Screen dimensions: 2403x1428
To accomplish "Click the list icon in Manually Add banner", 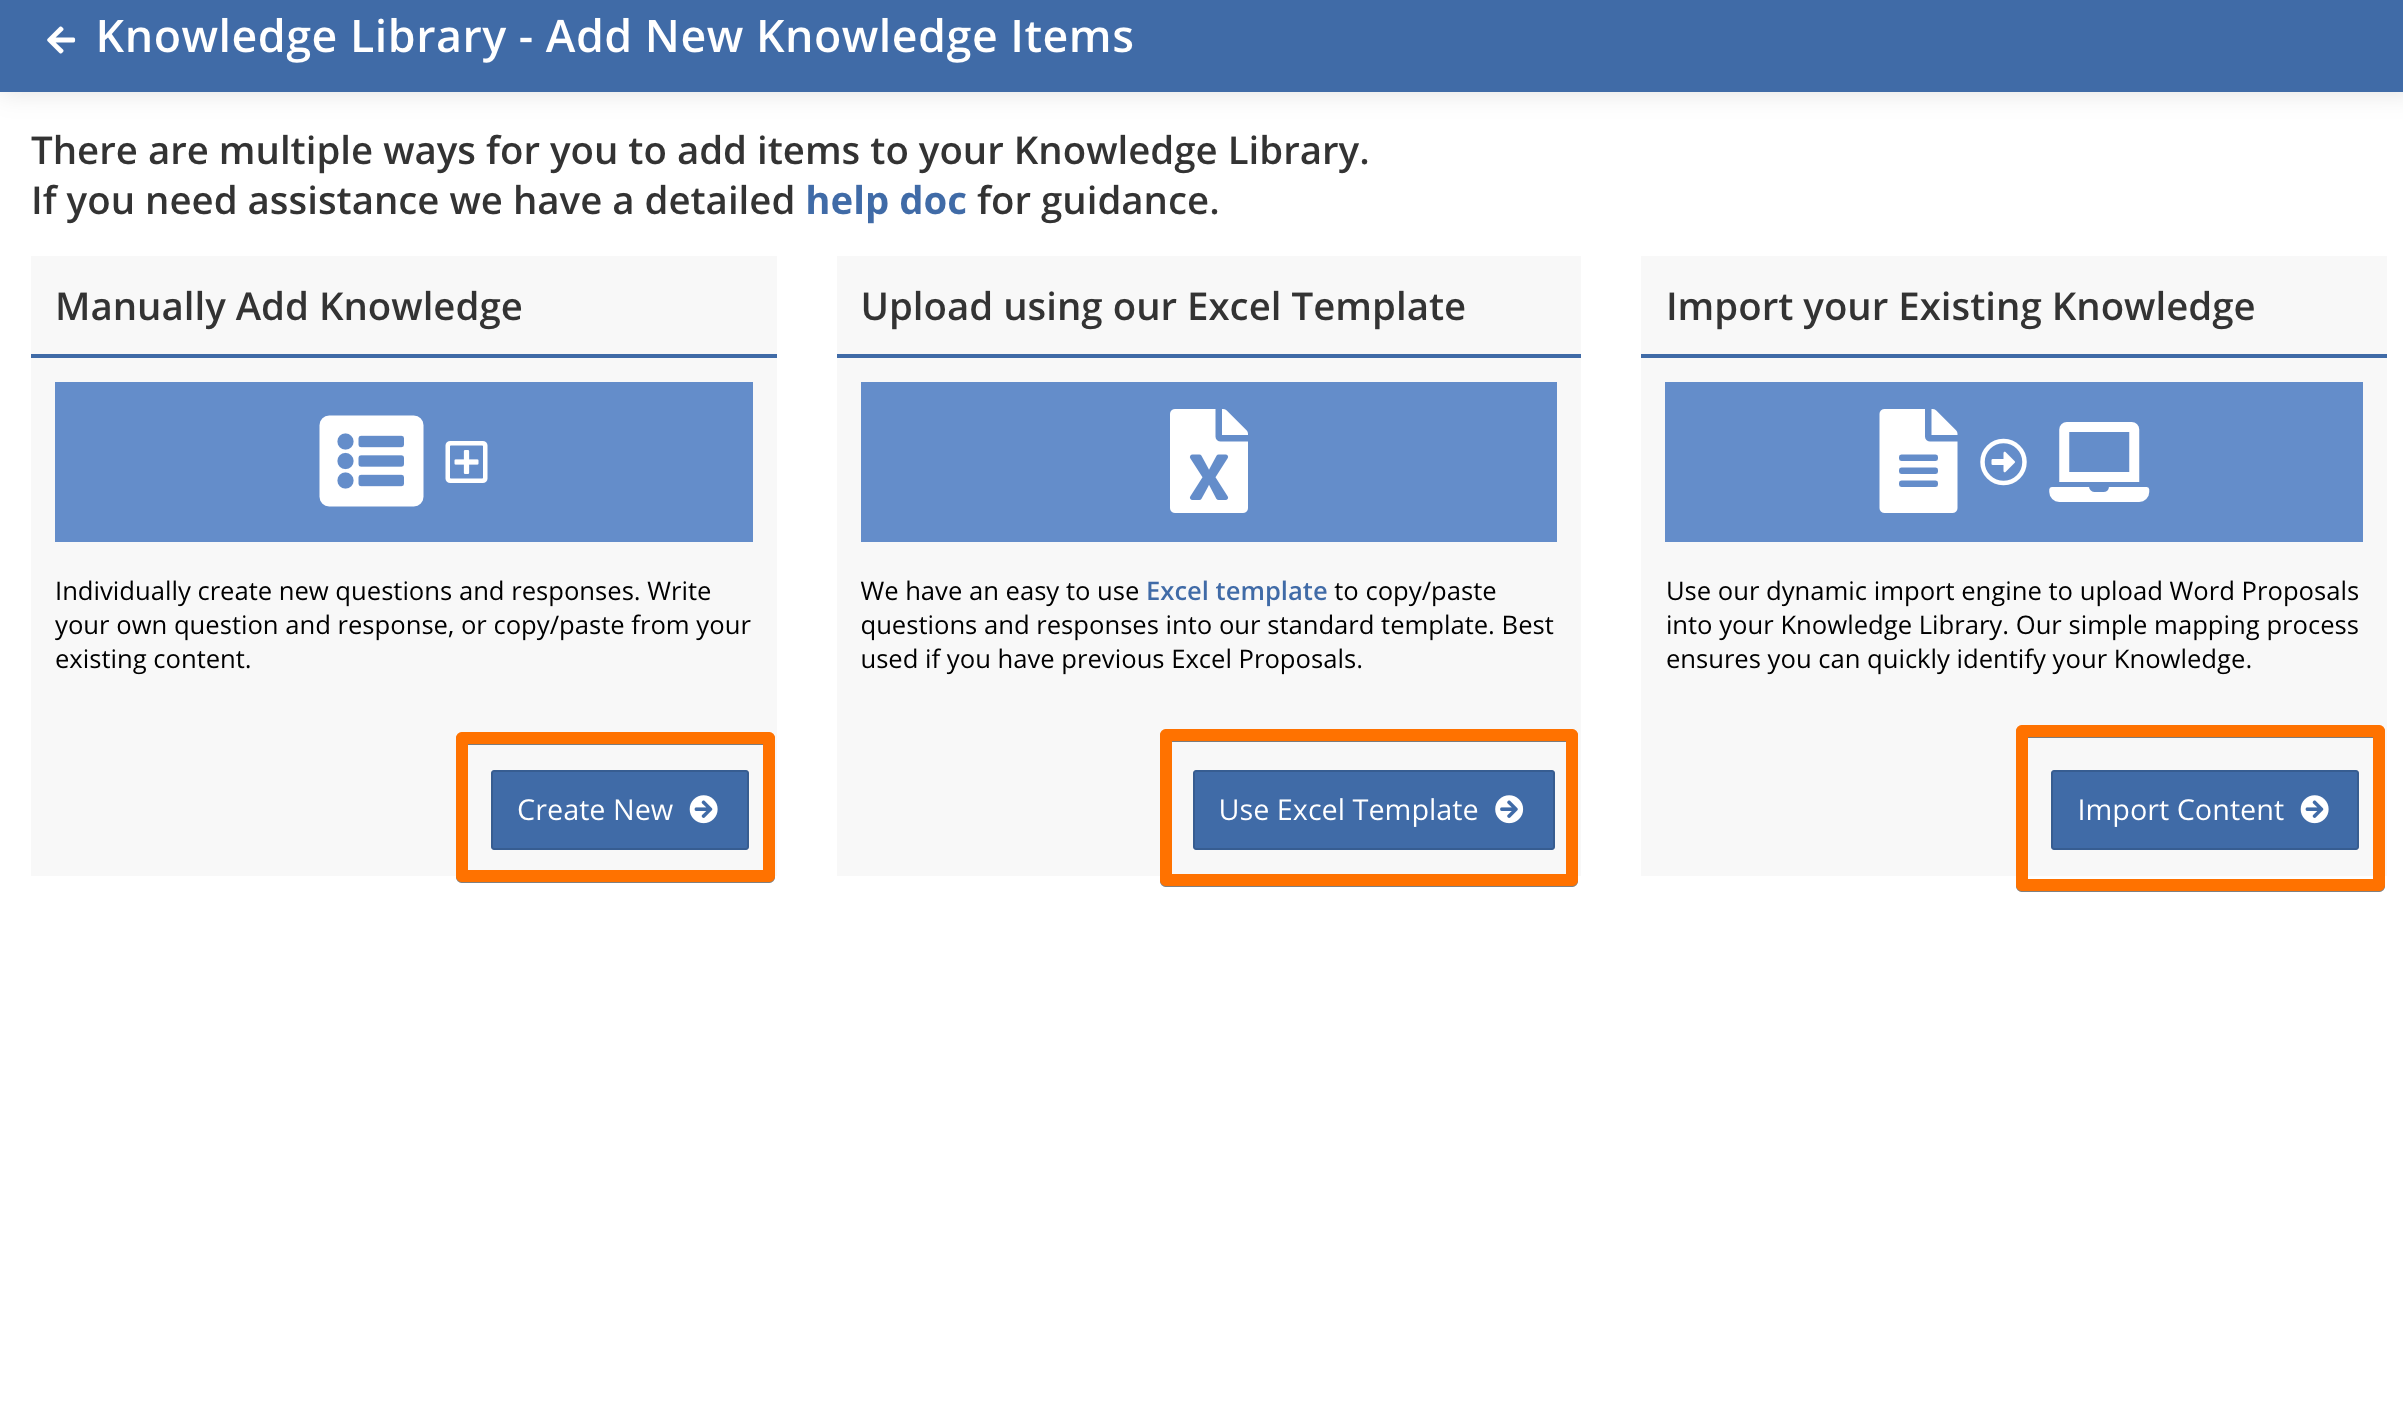I will [x=371, y=461].
